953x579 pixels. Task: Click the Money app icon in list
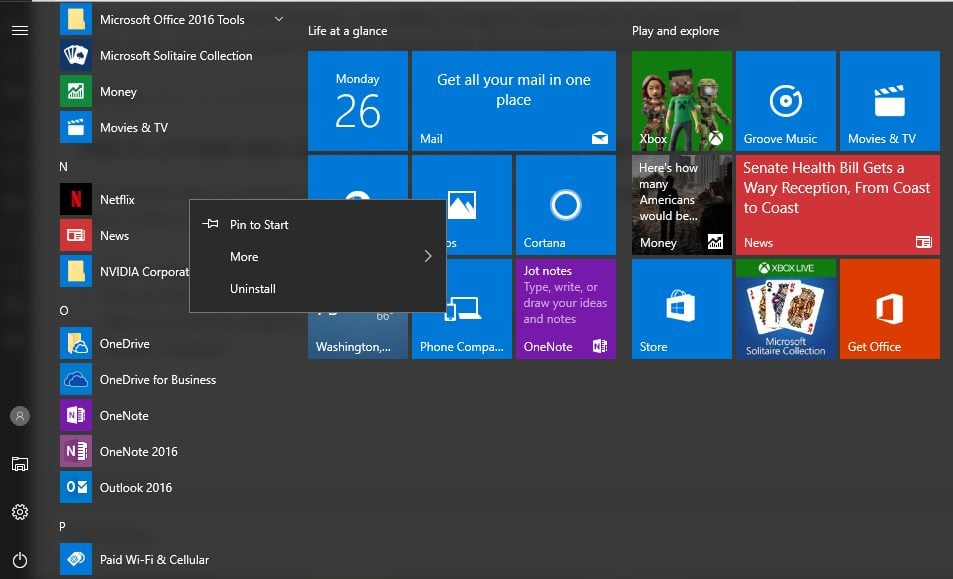click(76, 92)
